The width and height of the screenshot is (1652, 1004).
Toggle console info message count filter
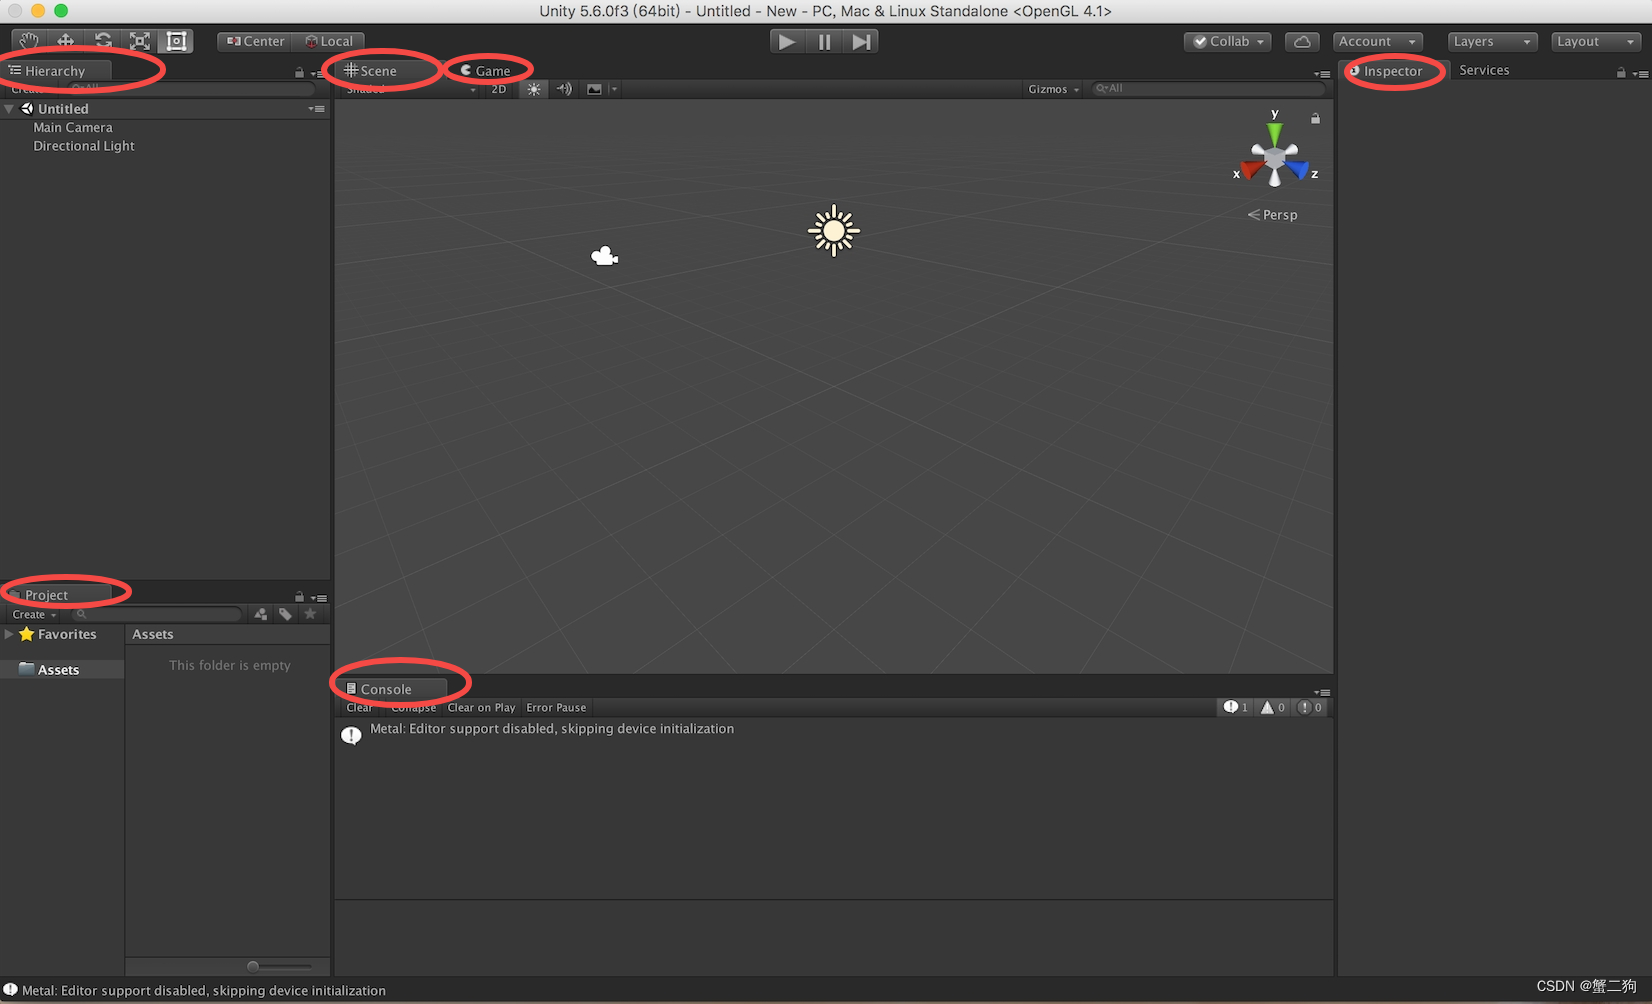[x=1236, y=707]
